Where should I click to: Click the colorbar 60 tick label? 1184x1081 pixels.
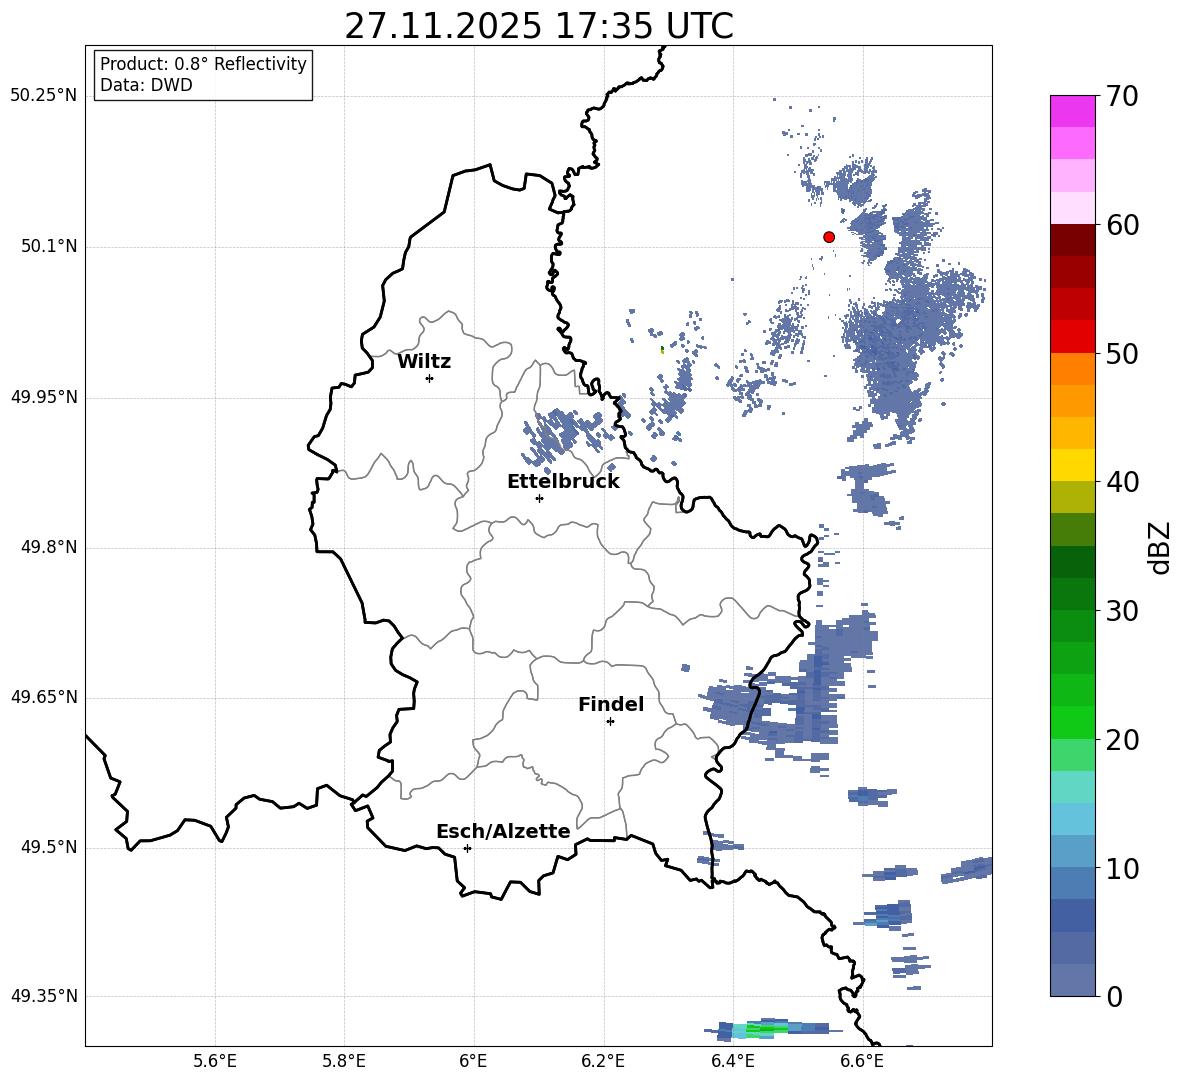point(1122,225)
